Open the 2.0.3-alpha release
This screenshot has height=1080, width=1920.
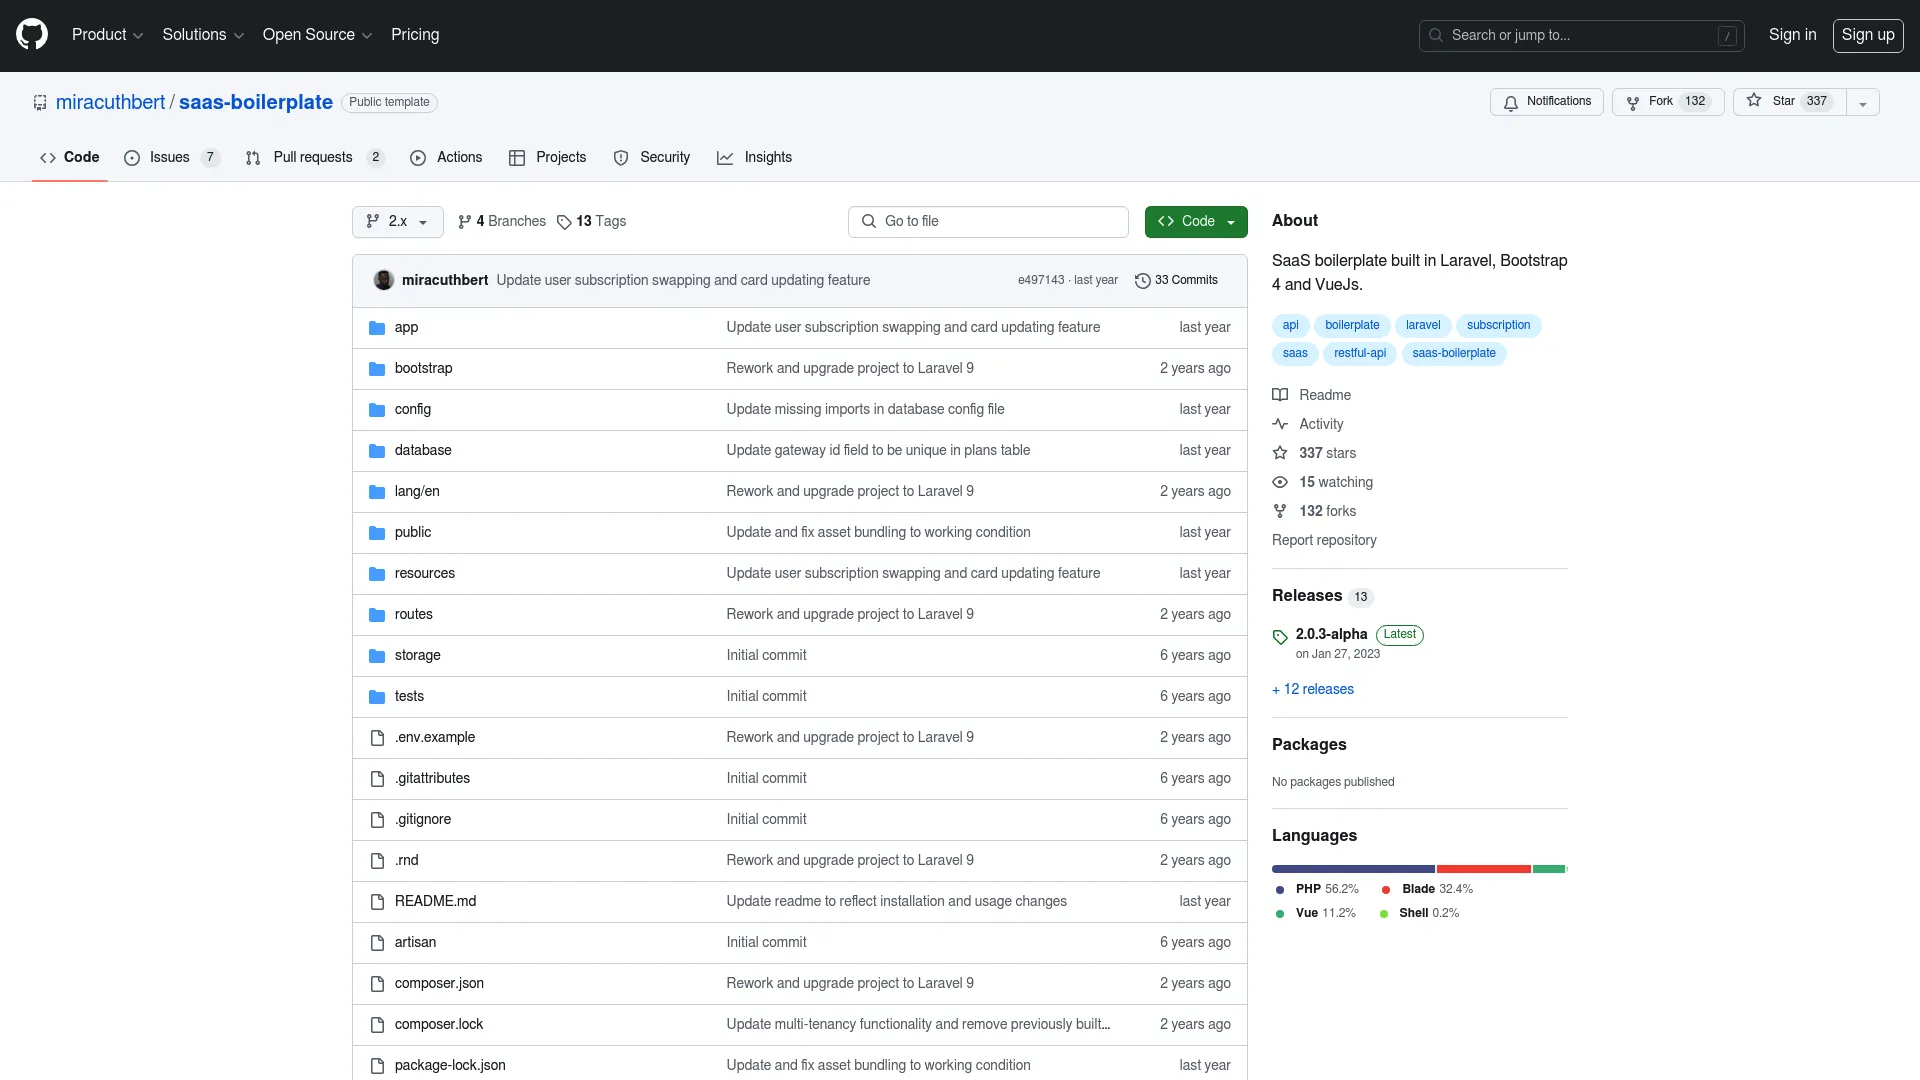(1331, 635)
